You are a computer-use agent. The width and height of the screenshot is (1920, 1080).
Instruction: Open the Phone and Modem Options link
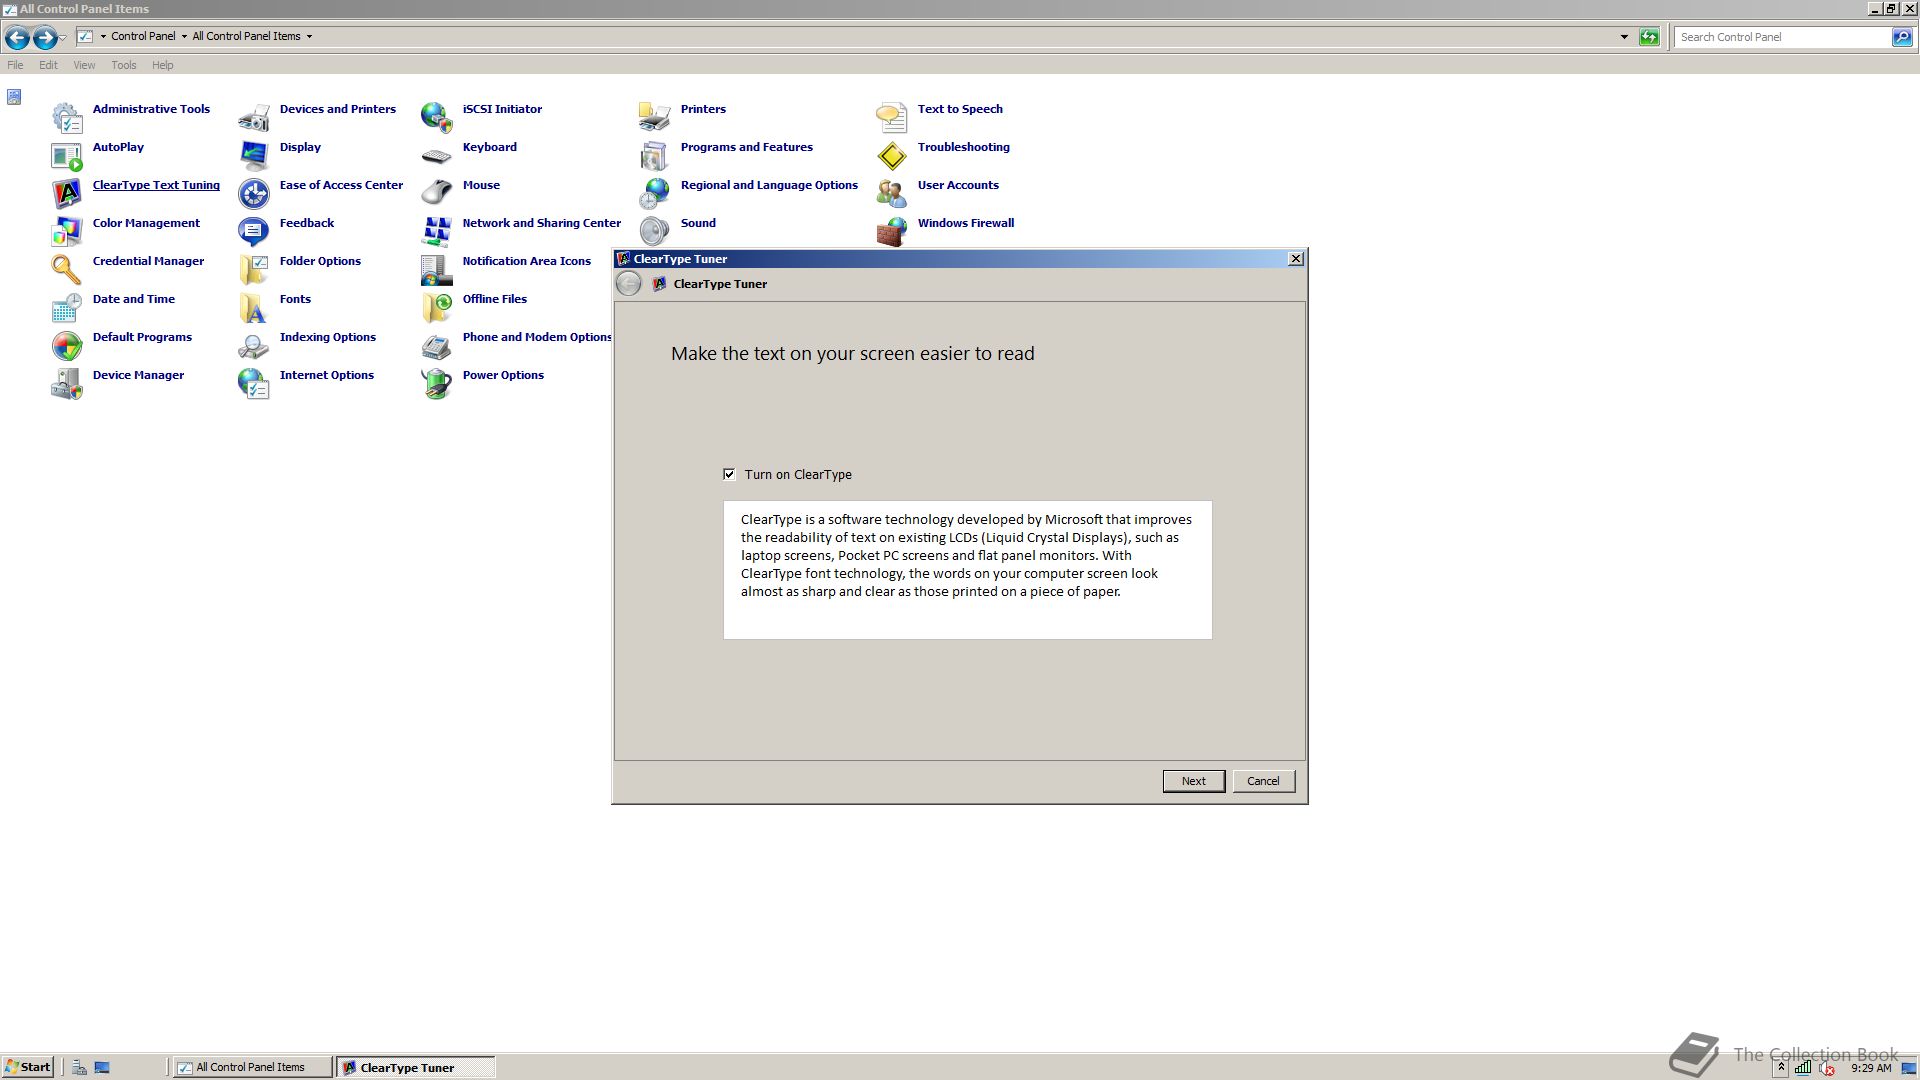click(537, 337)
